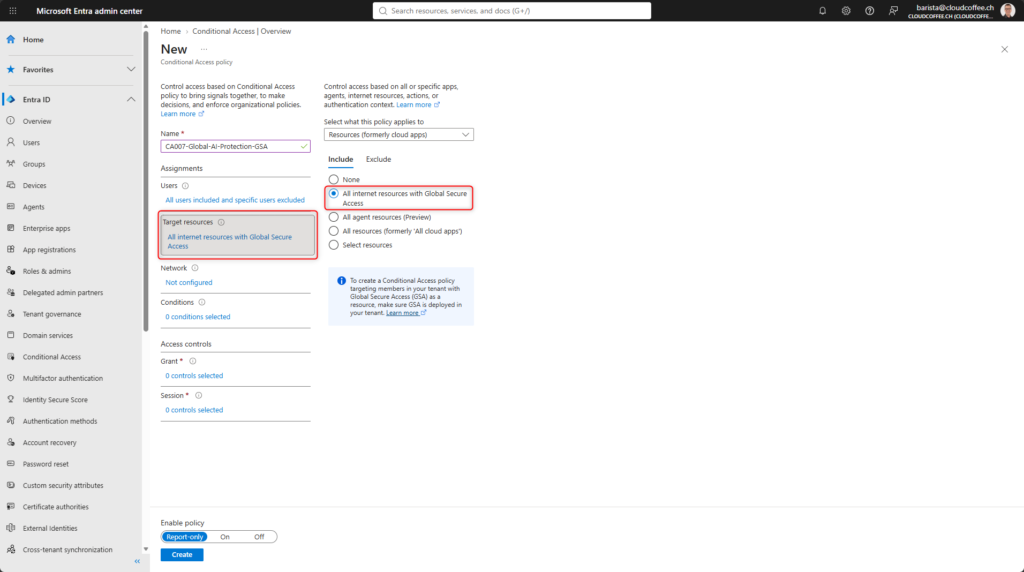The width and height of the screenshot is (1024, 572).
Task: Set Enable policy to Report-only
Action: coord(185,537)
